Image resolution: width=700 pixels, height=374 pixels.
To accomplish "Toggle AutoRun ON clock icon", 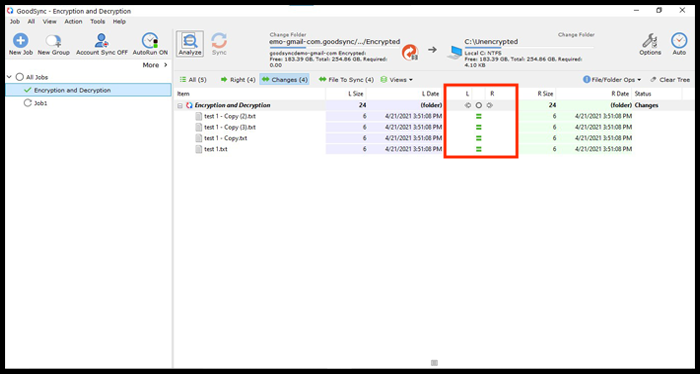I will pos(150,41).
